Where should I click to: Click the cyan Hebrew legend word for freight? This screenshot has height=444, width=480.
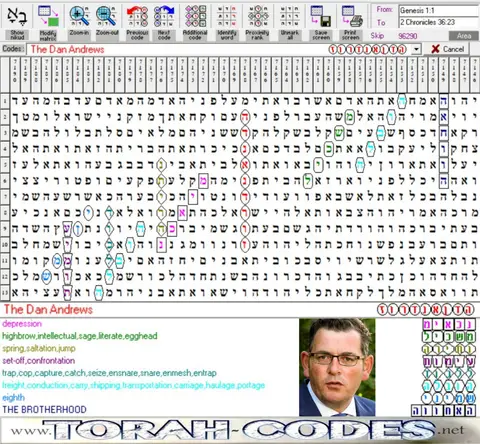pyautogui.click(x=449, y=386)
